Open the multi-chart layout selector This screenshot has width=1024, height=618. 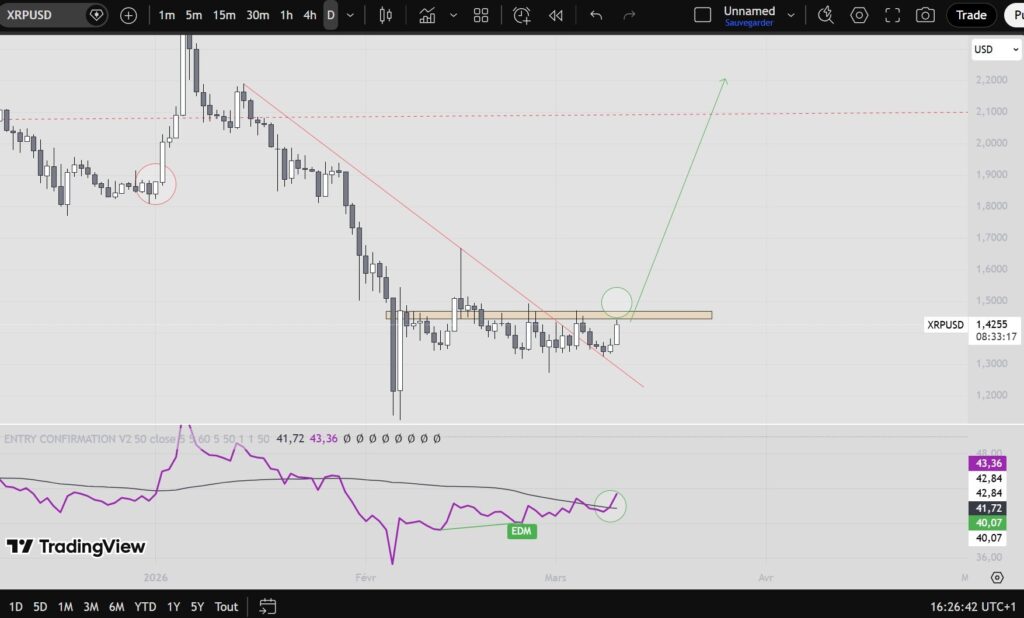(480, 15)
